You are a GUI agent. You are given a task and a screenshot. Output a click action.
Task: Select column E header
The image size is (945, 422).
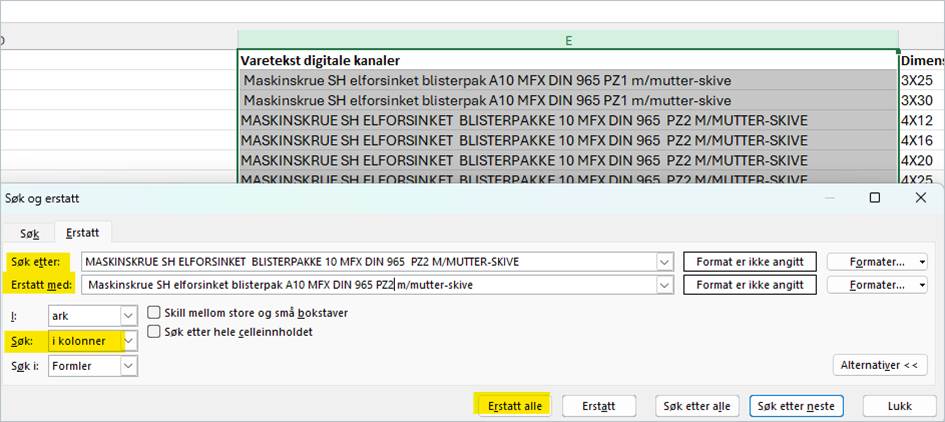click(568, 40)
